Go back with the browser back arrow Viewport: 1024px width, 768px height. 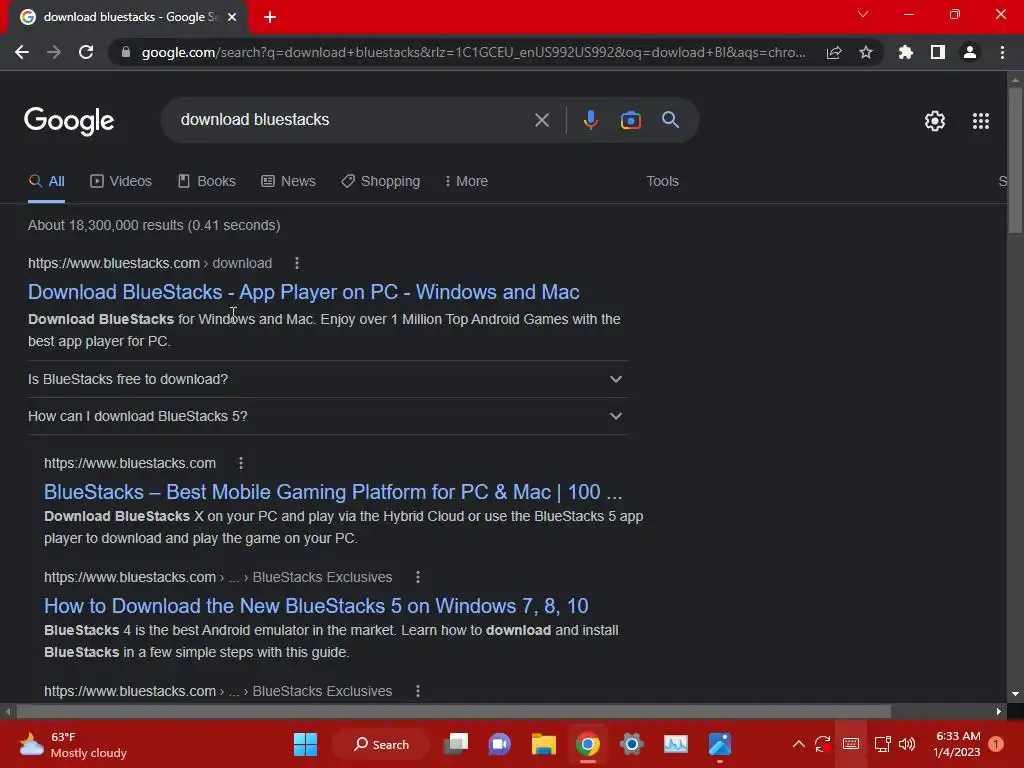coord(22,52)
